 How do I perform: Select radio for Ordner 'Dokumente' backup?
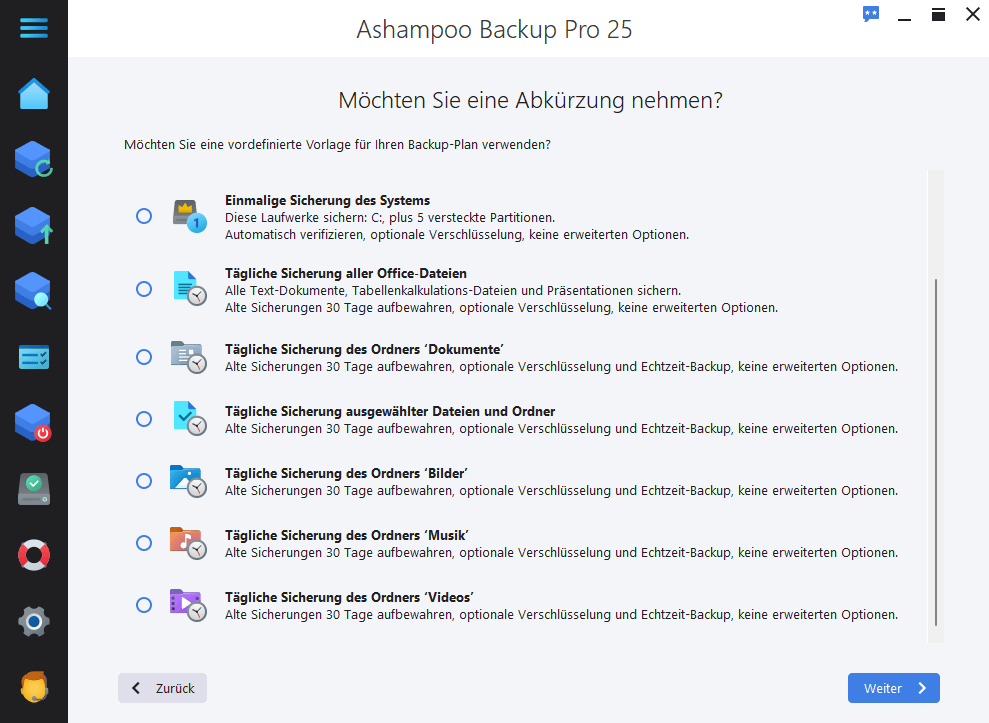tap(144, 357)
